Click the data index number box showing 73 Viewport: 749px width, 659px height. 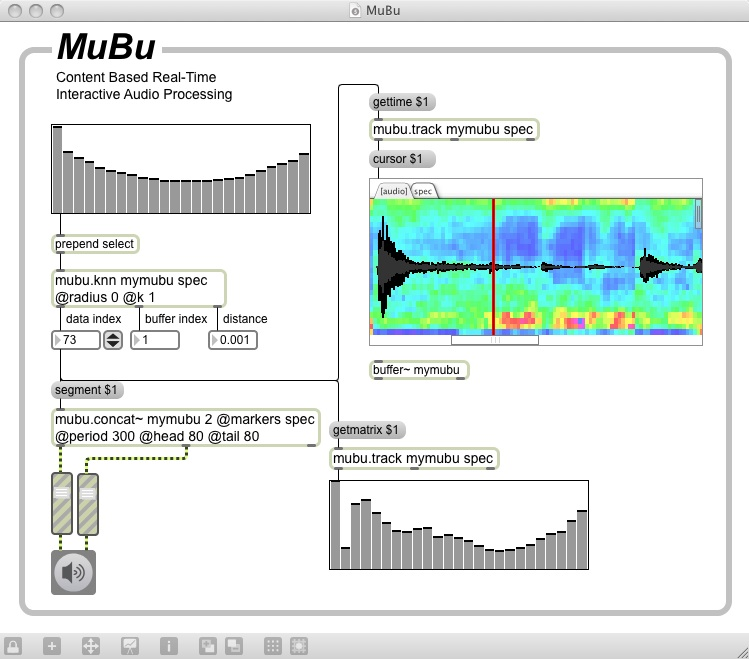(76, 340)
